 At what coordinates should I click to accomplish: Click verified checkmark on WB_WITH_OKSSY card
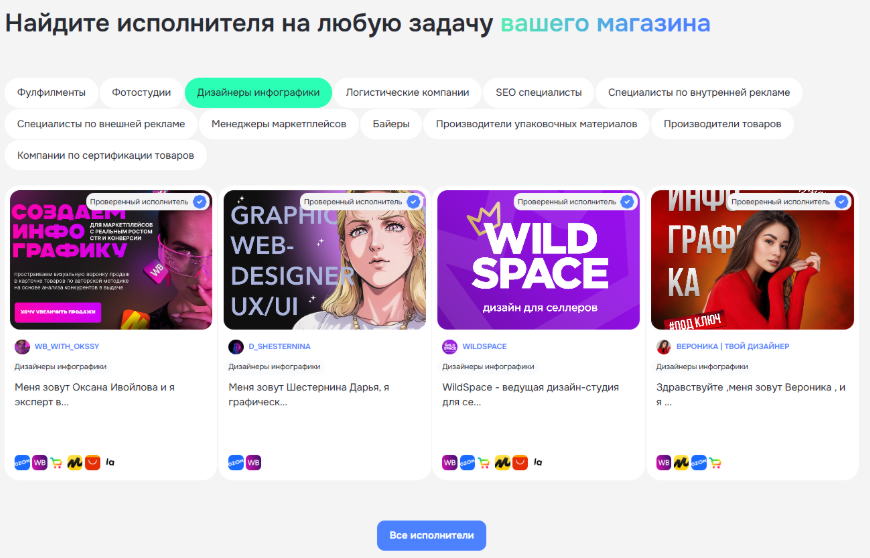tap(200, 202)
